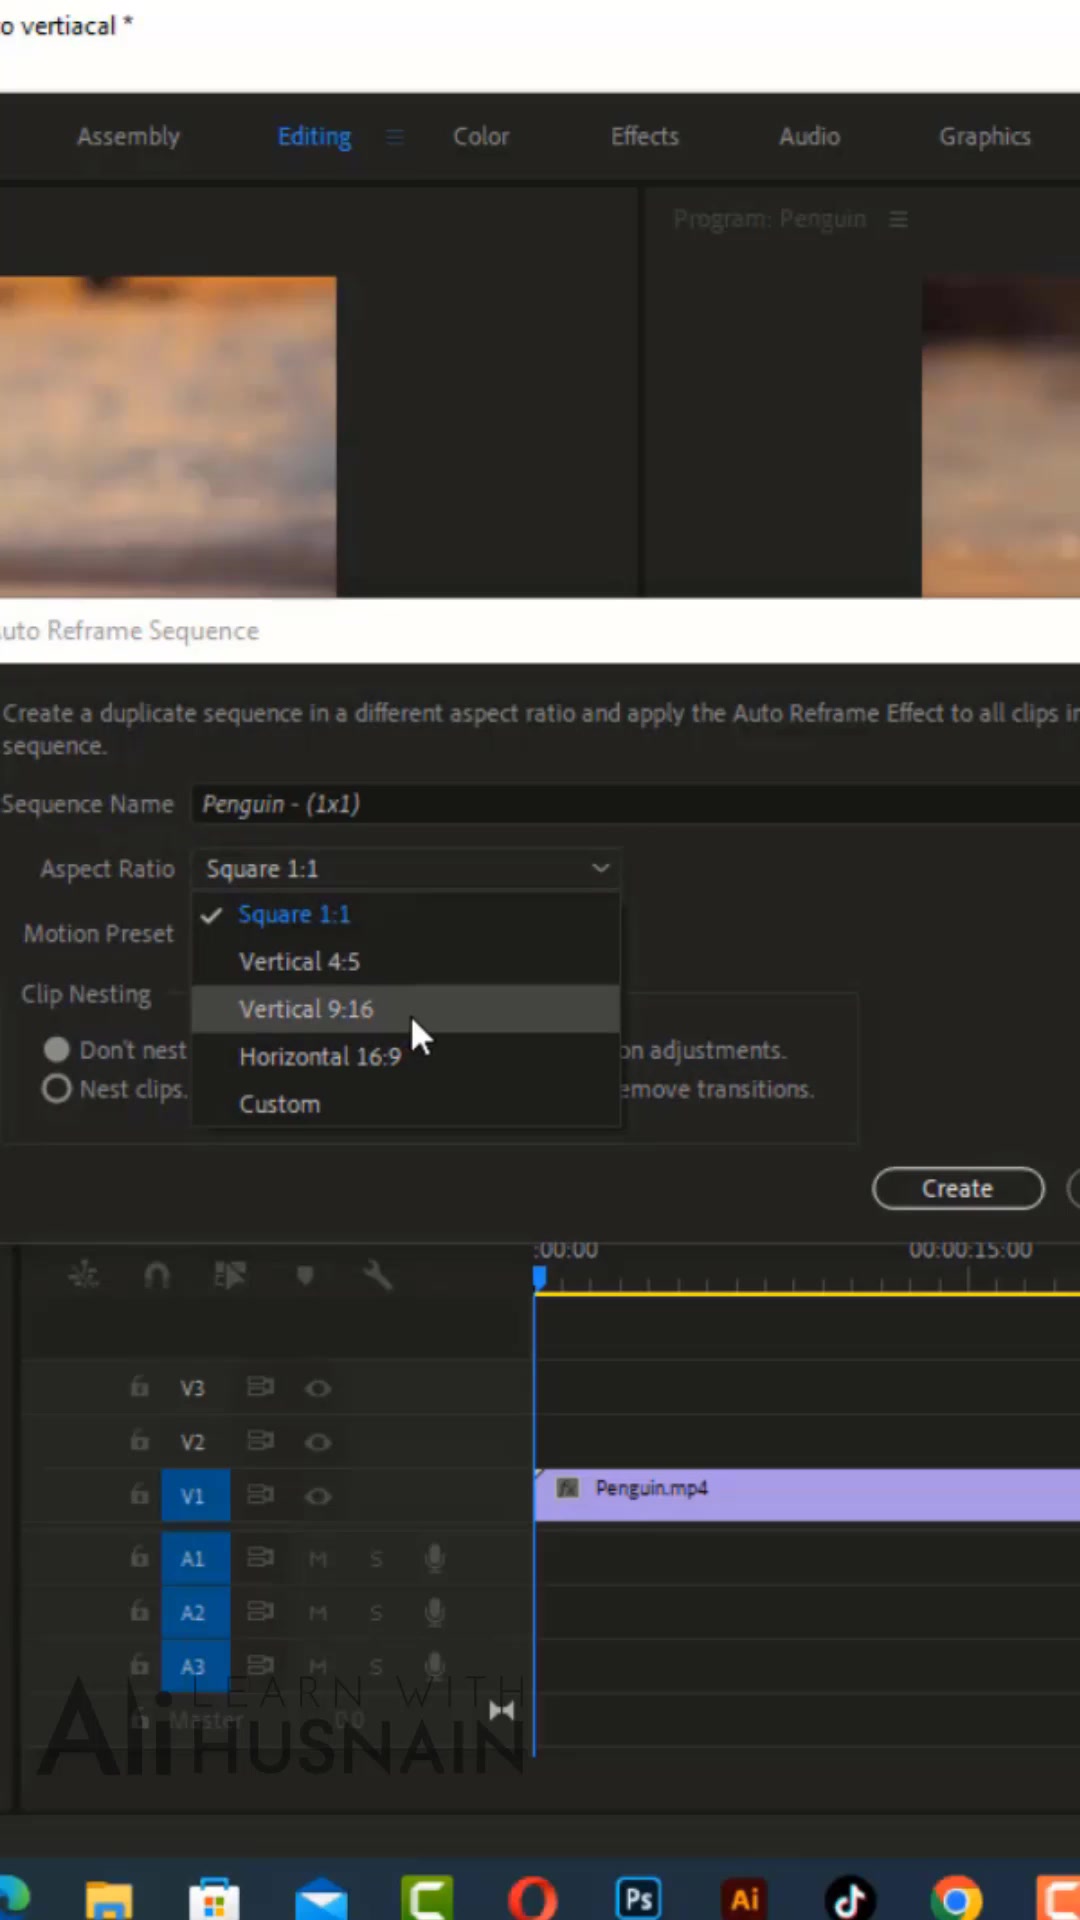This screenshot has width=1080, height=1920.
Task: Toggle Linked Selection icon
Action: point(230,1275)
